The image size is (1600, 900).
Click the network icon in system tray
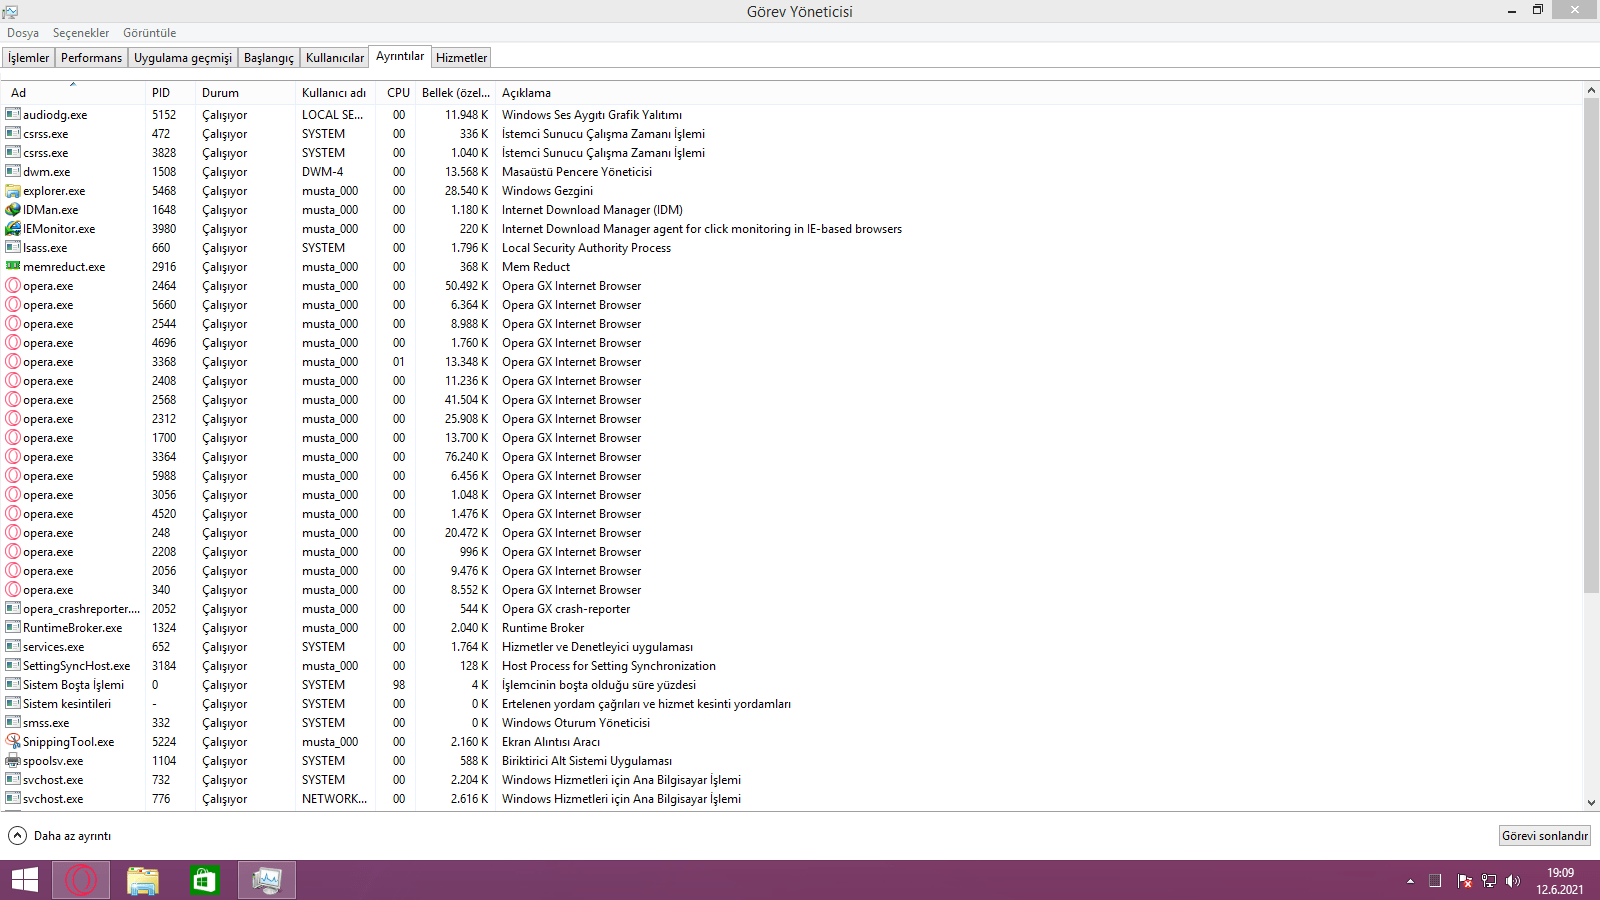[x=1489, y=881]
